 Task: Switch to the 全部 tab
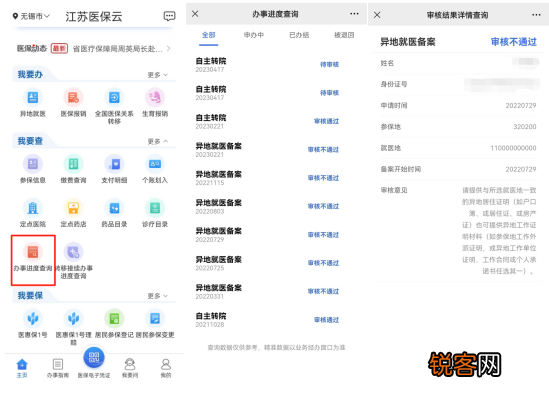tap(209, 35)
